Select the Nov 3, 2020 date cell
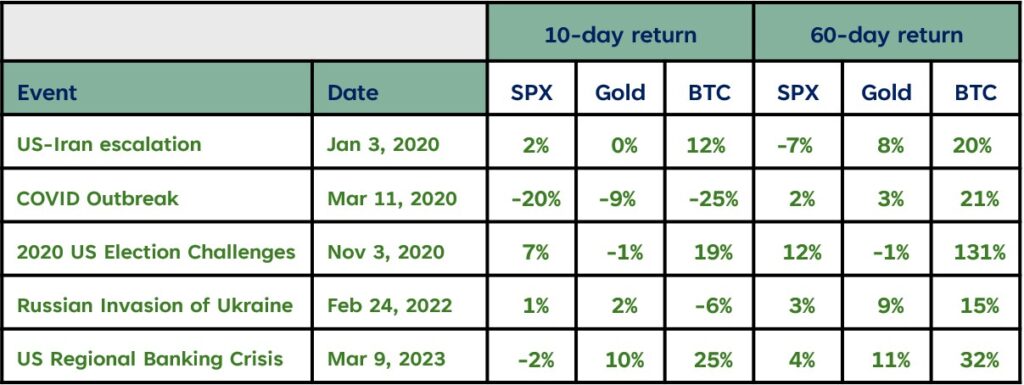 tap(400, 250)
